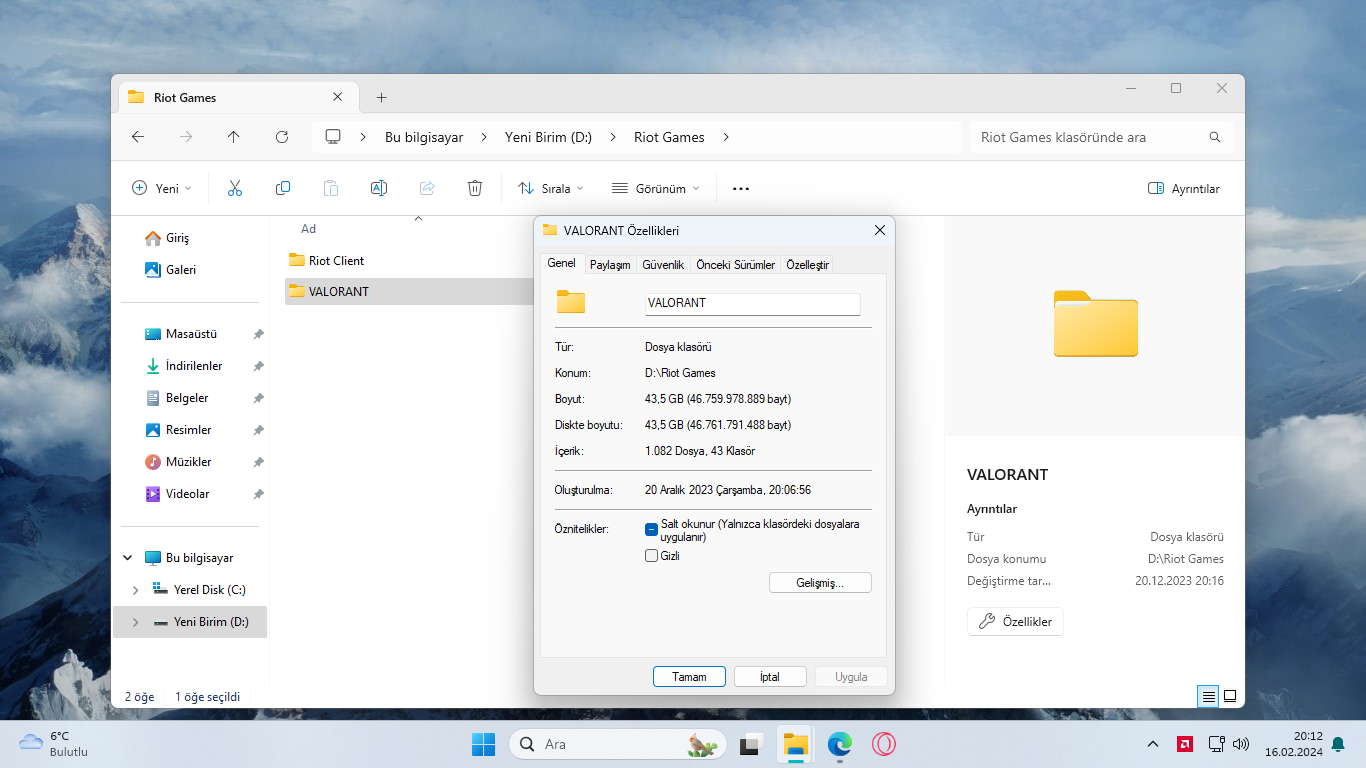This screenshot has width=1366, height=768.
Task: Click the Gelişmiş... button
Action: point(820,582)
